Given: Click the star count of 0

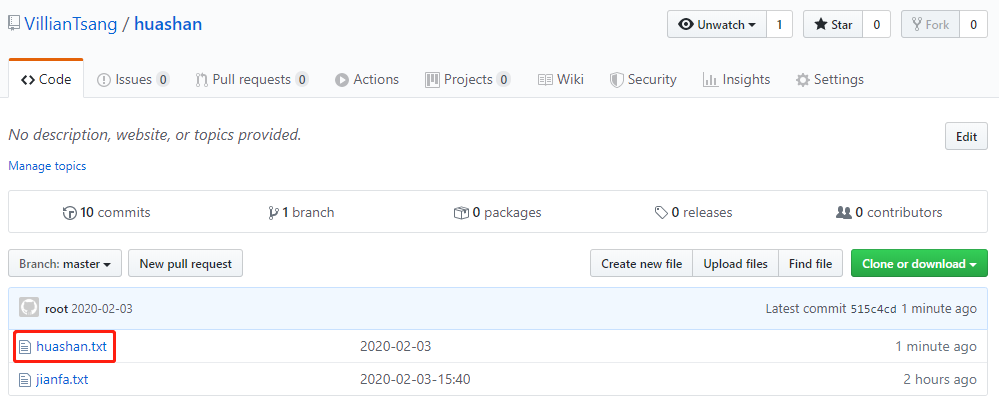Looking at the screenshot, I should click(877, 25).
